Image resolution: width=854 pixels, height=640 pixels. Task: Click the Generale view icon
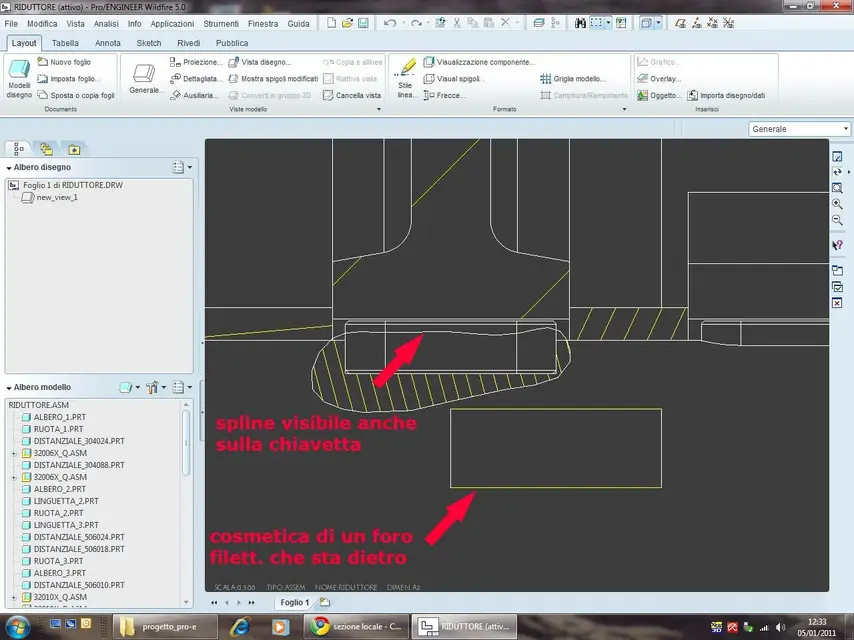pyautogui.click(x=144, y=79)
